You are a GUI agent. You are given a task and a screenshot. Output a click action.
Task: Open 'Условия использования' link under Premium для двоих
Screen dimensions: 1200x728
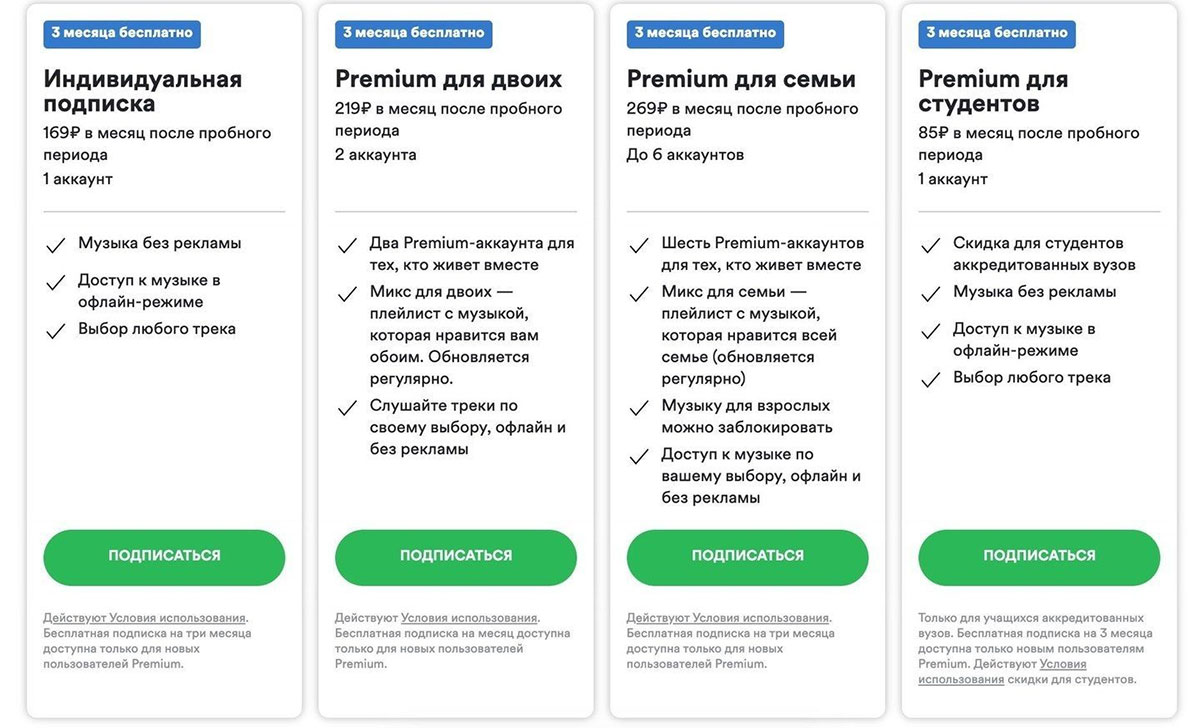coord(469,618)
